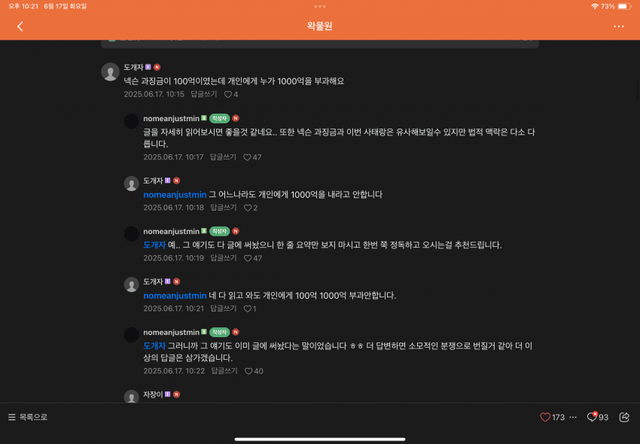
Task: Tap the 왁물원 title in the header
Action: tap(320, 26)
